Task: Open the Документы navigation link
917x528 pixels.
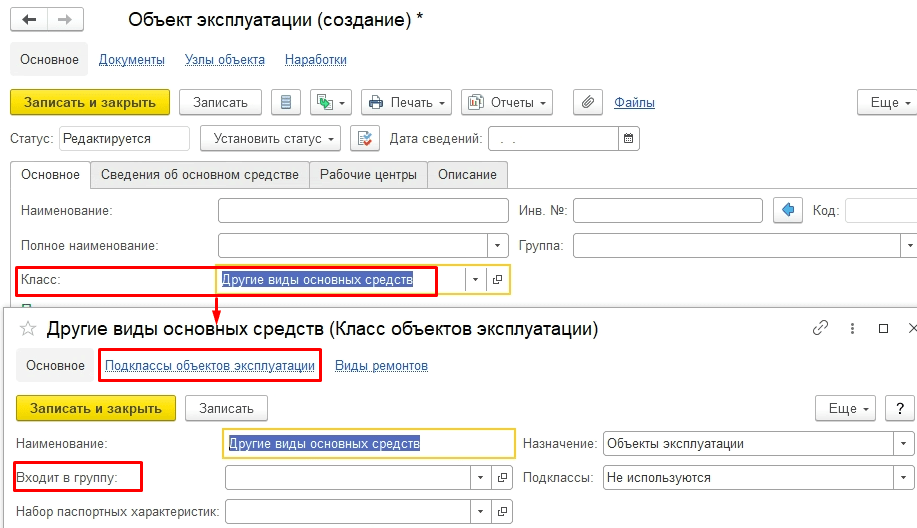Action: [132, 60]
